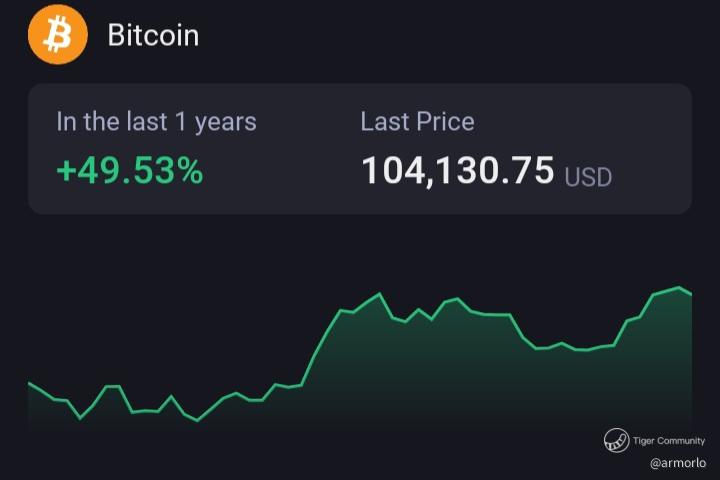The width and height of the screenshot is (720, 480).
Task: Click the starting point of the chart line
Action: click(x=29, y=383)
